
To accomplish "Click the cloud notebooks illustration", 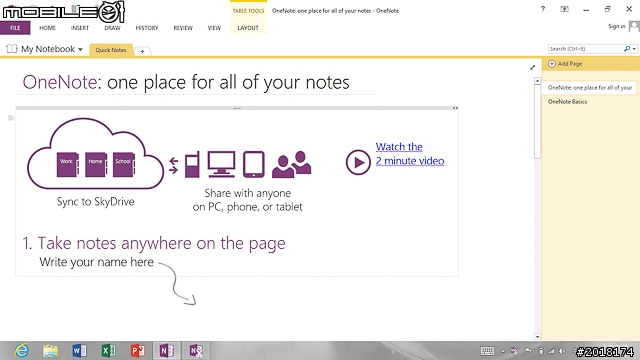I will click(96, 154).
